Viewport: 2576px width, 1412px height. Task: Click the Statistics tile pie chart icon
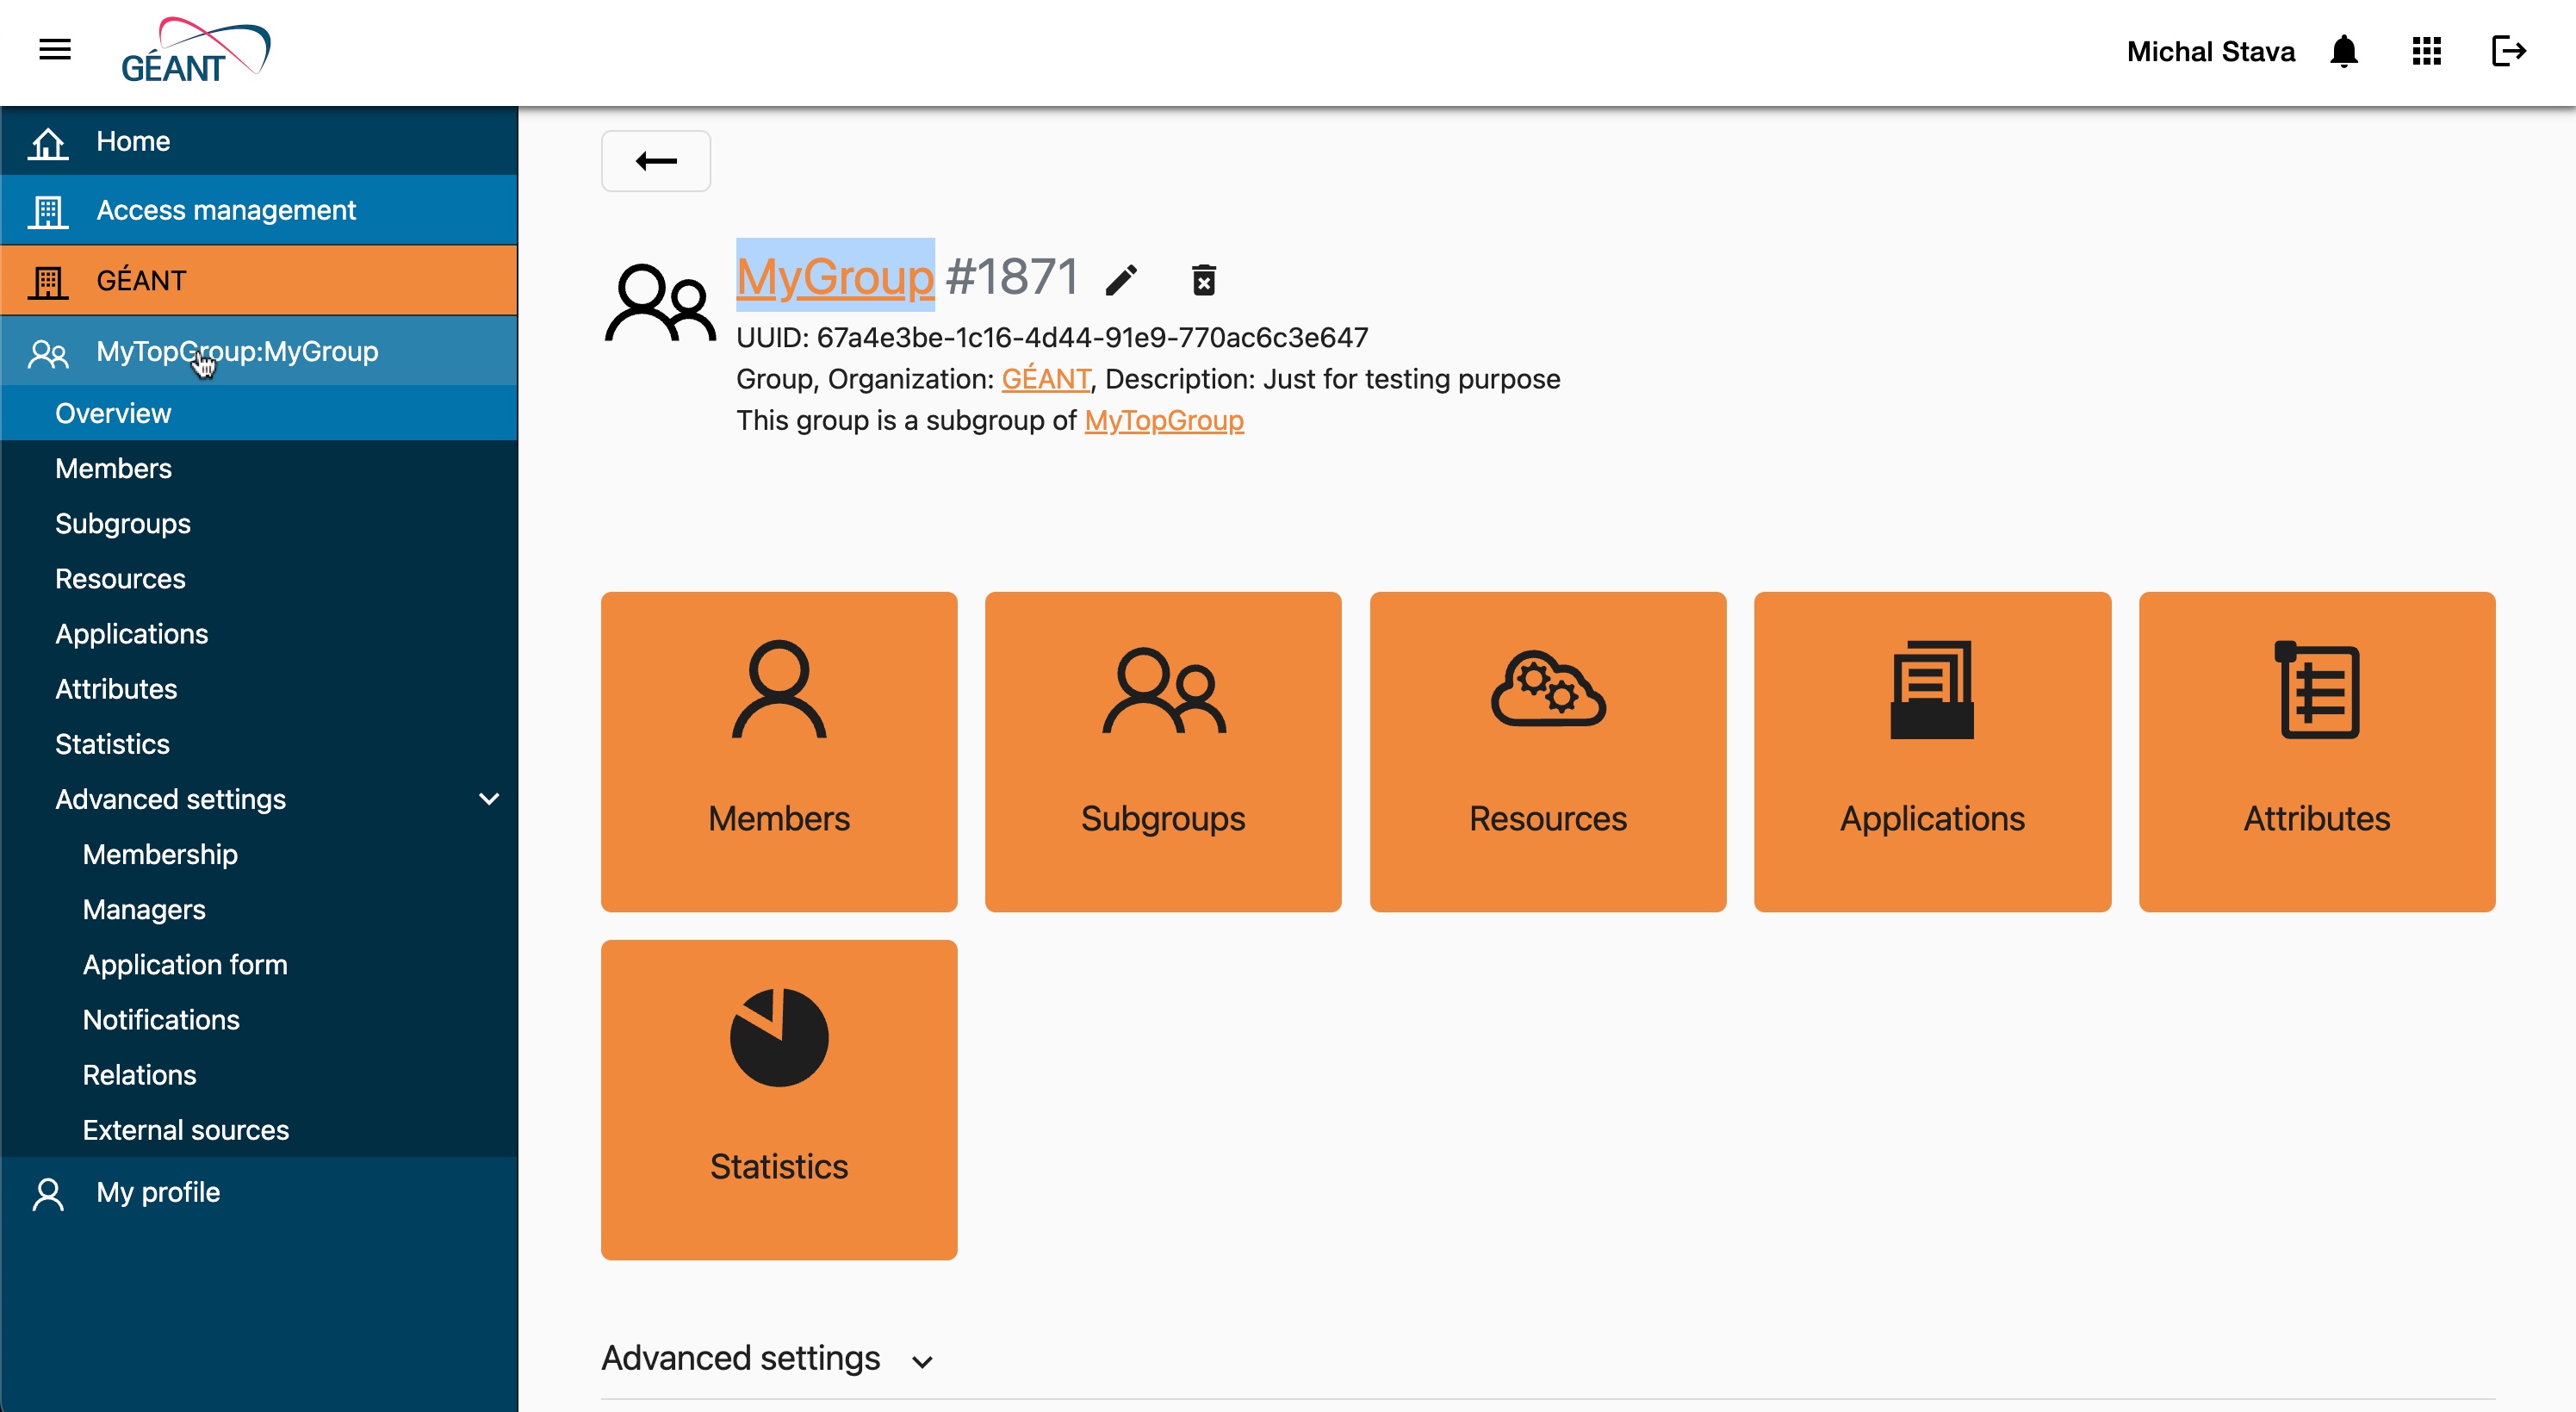779,1037
